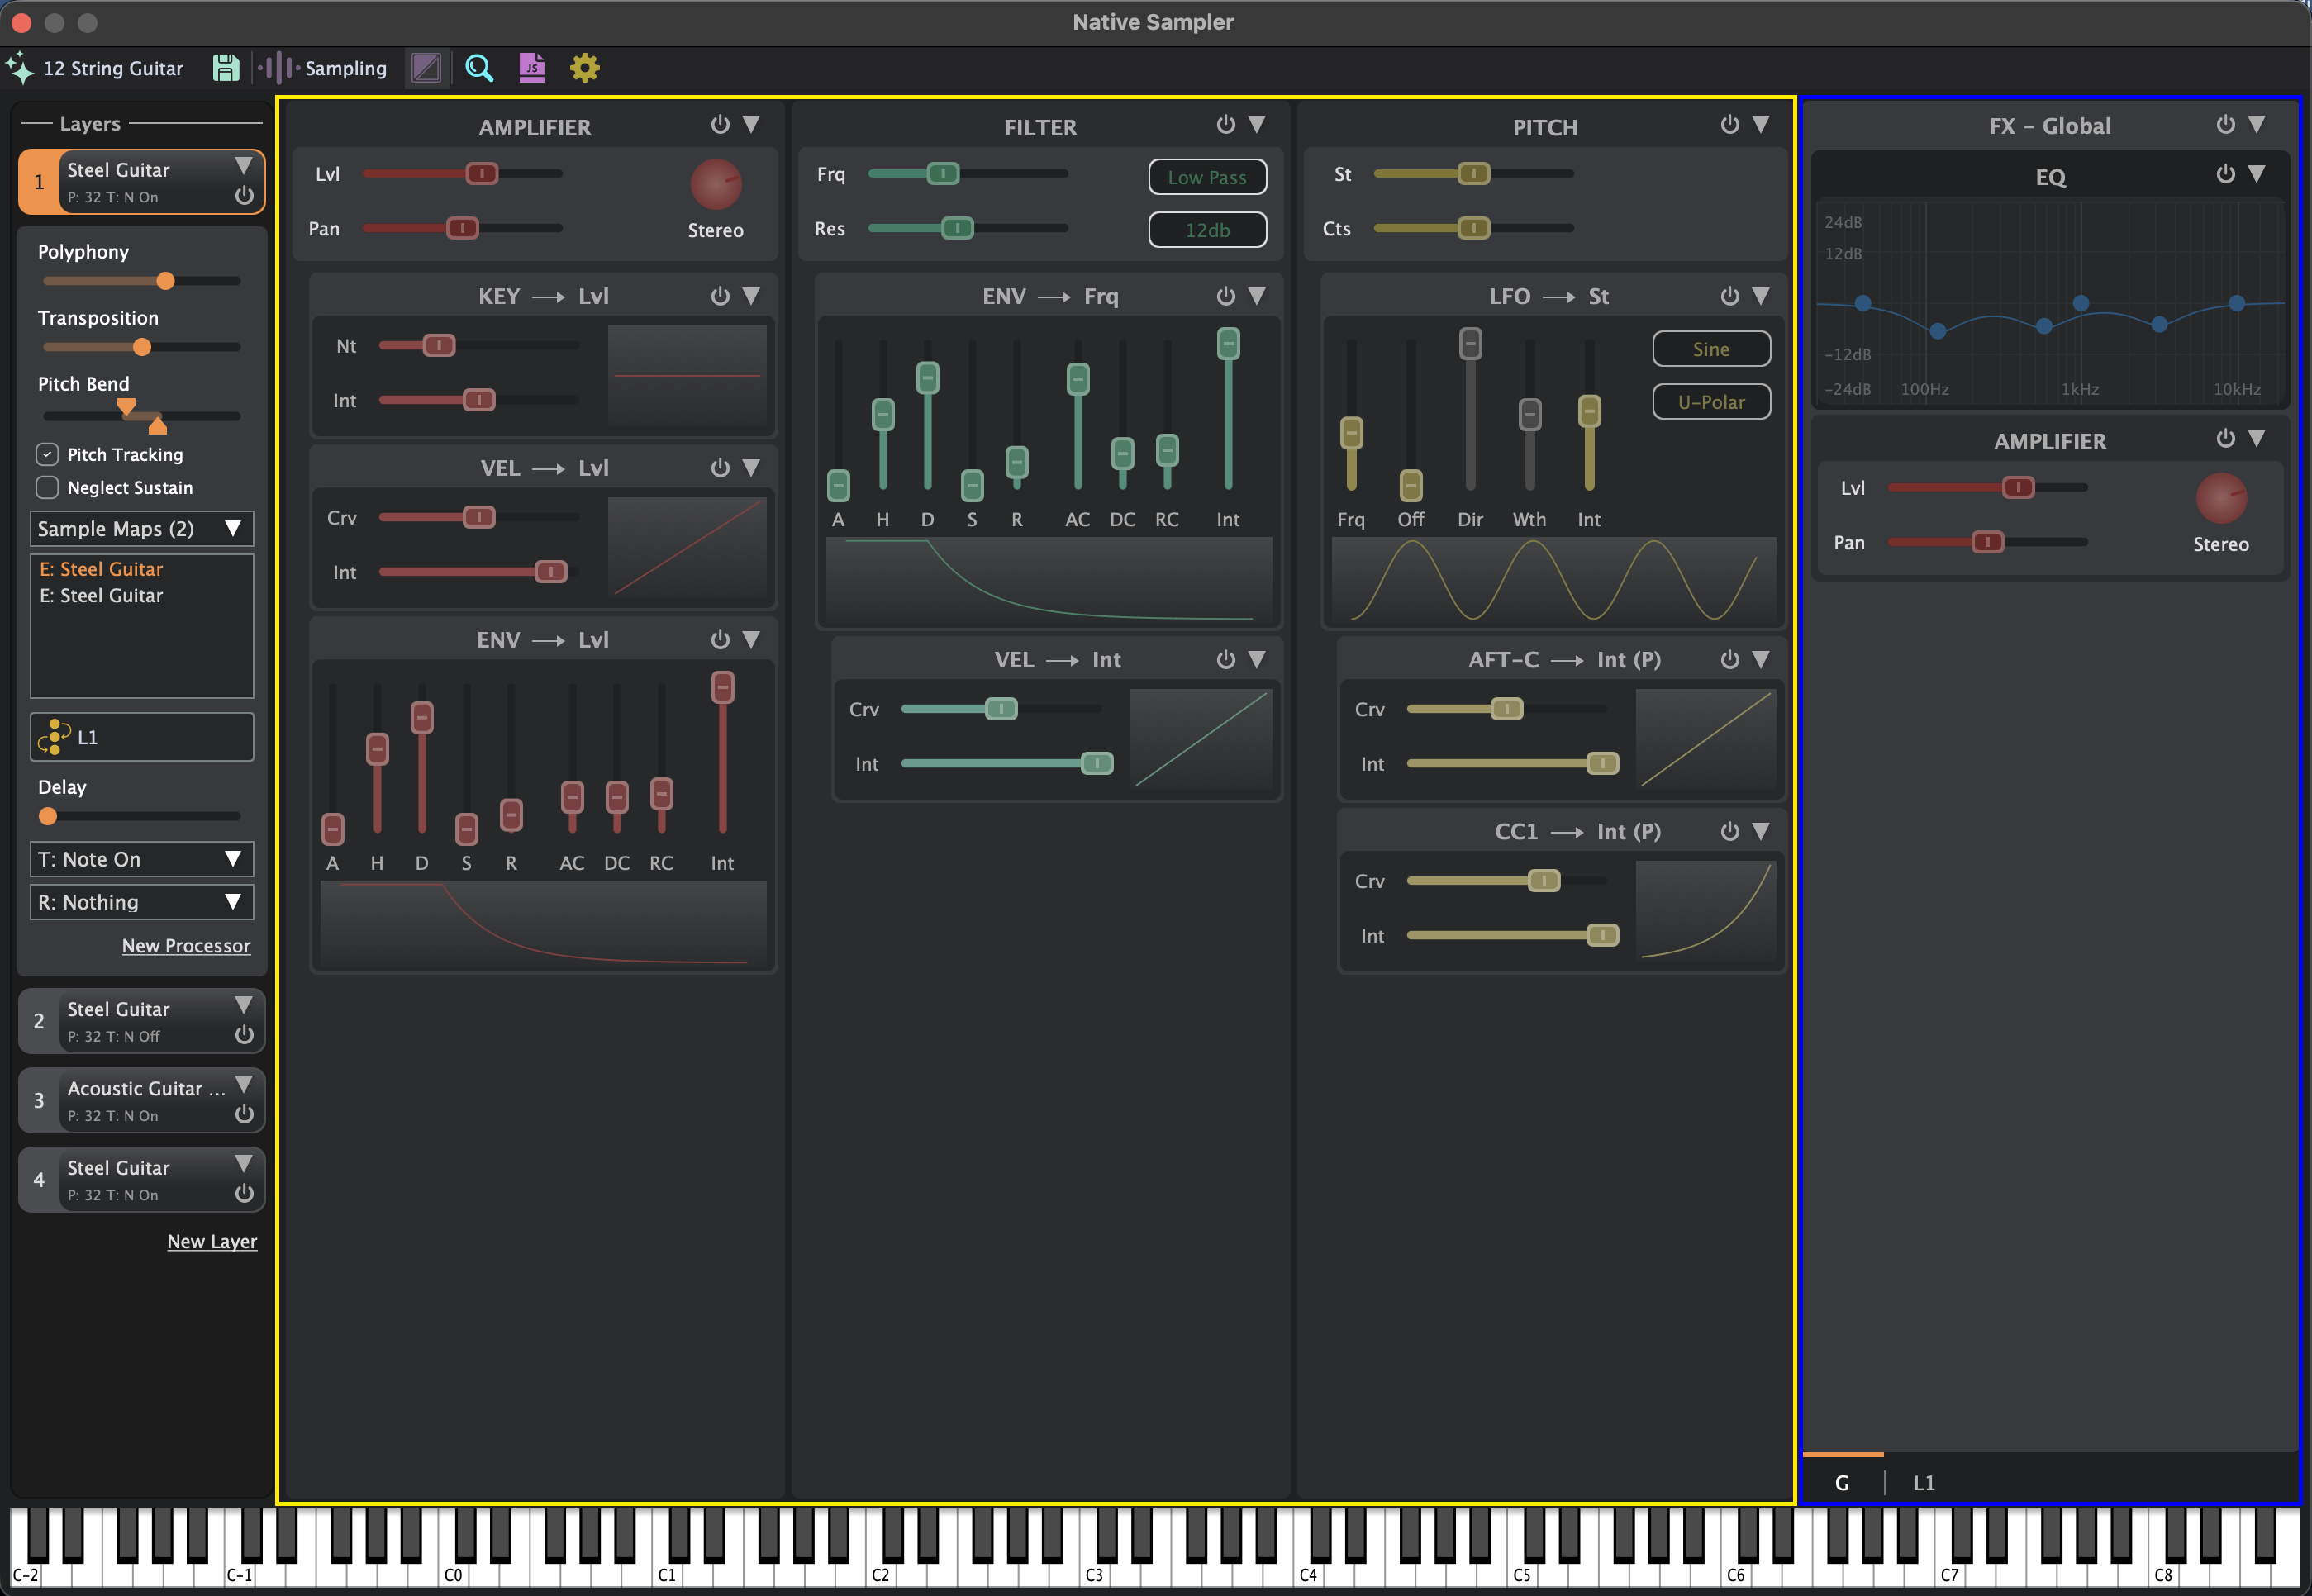Click the L1 processor chain icon
2312x1596 pixels.
(x=54, y=737)
